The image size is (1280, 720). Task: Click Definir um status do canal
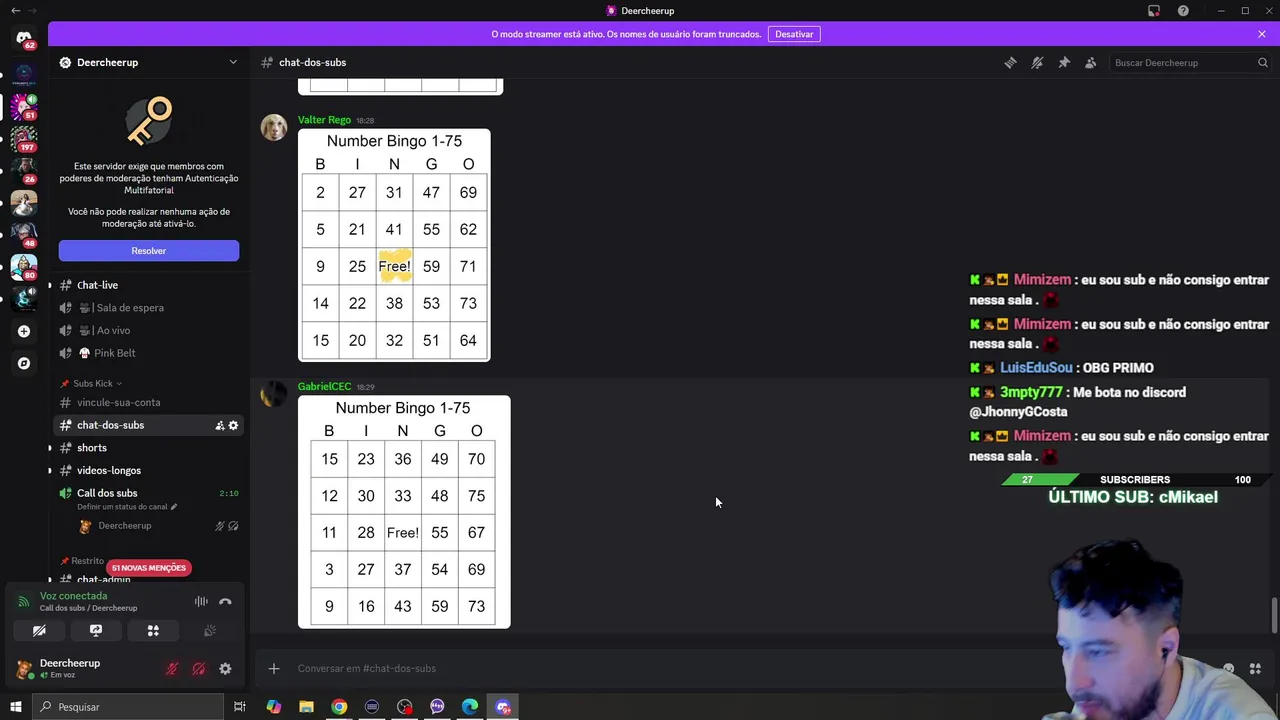tap(127, 507)
